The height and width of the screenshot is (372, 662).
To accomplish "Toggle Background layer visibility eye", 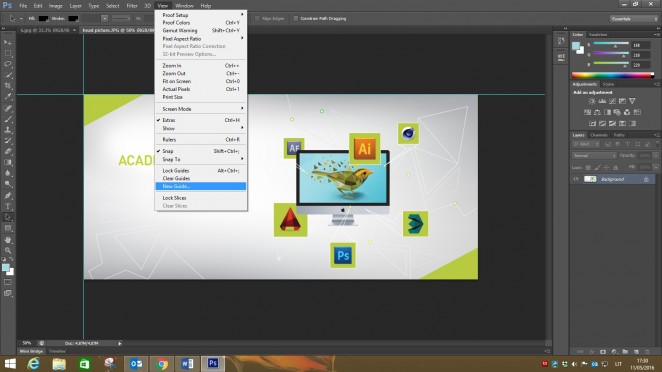I will (575, 179).
